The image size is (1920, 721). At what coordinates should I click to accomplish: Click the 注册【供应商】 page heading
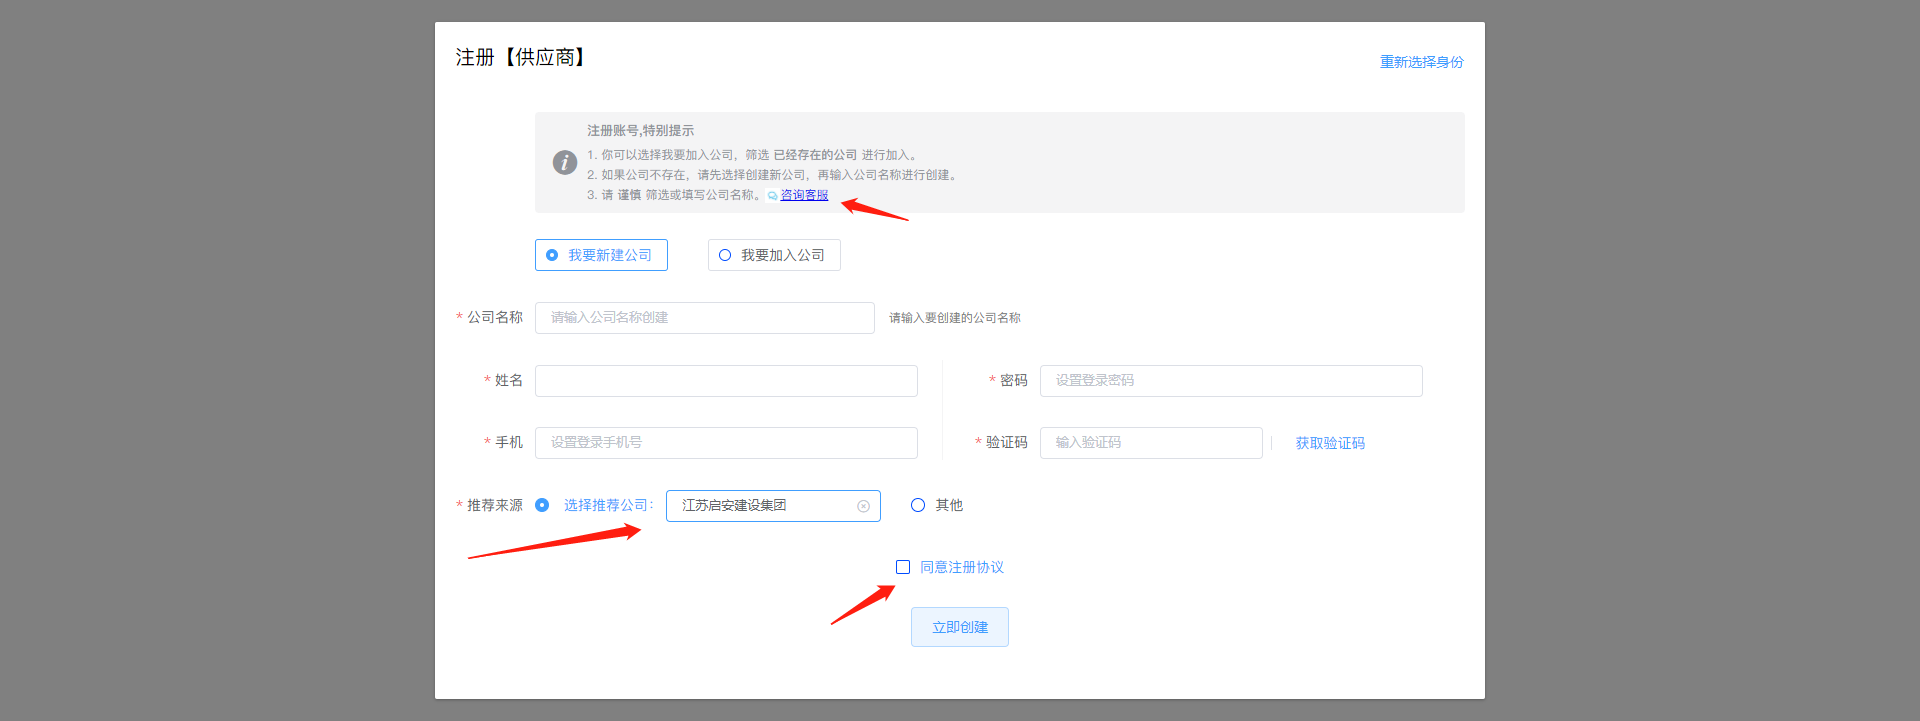click(x=521, y=58)
